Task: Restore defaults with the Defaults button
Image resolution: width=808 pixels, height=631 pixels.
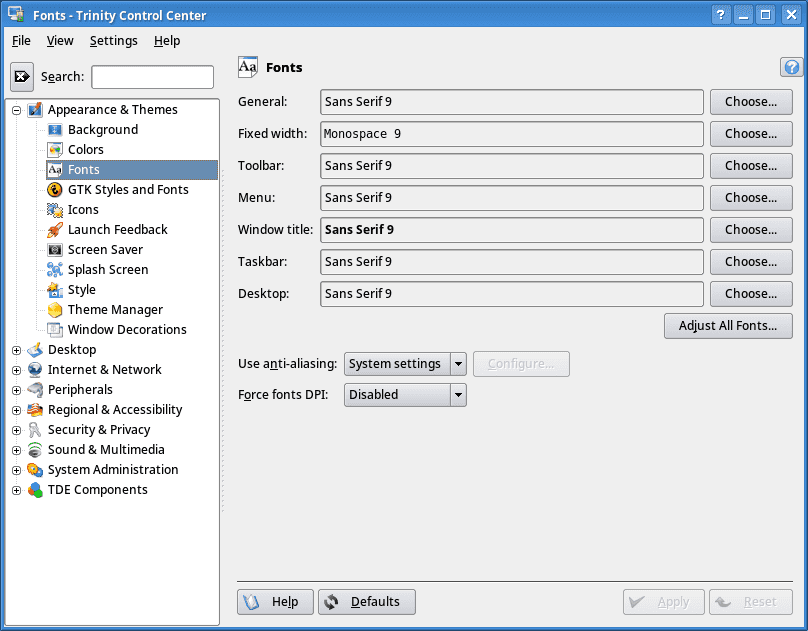Action: tap(366, 601)
